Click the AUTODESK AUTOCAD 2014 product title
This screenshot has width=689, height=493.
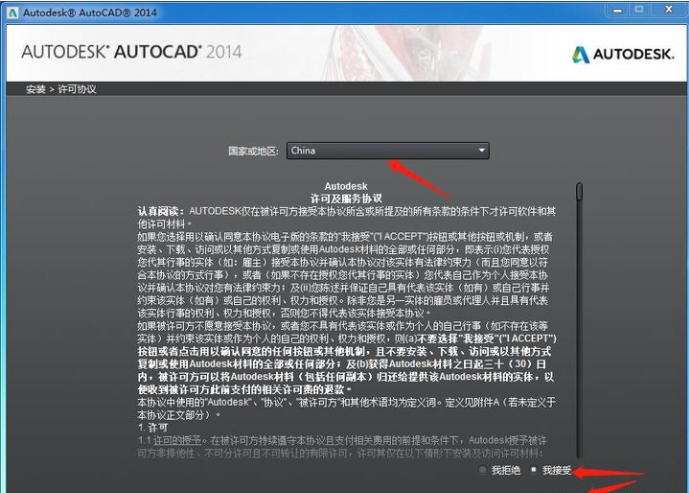(131, 52)
